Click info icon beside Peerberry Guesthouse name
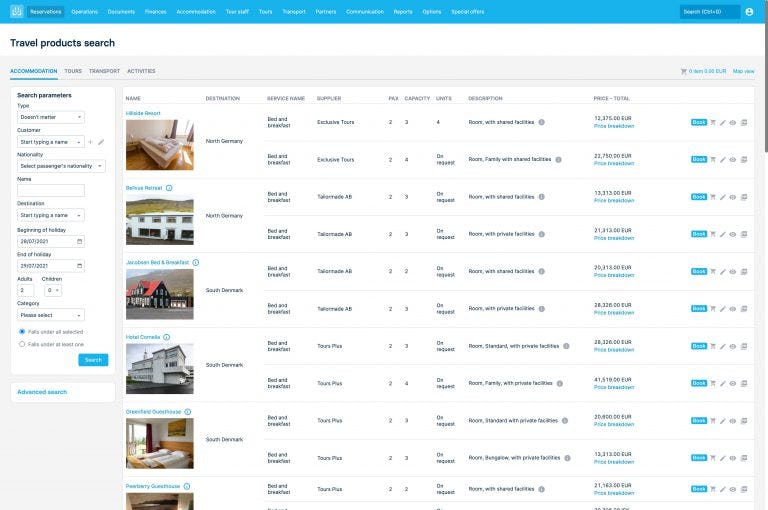This screenshot has width=768, height=510. tap(187, 486)
